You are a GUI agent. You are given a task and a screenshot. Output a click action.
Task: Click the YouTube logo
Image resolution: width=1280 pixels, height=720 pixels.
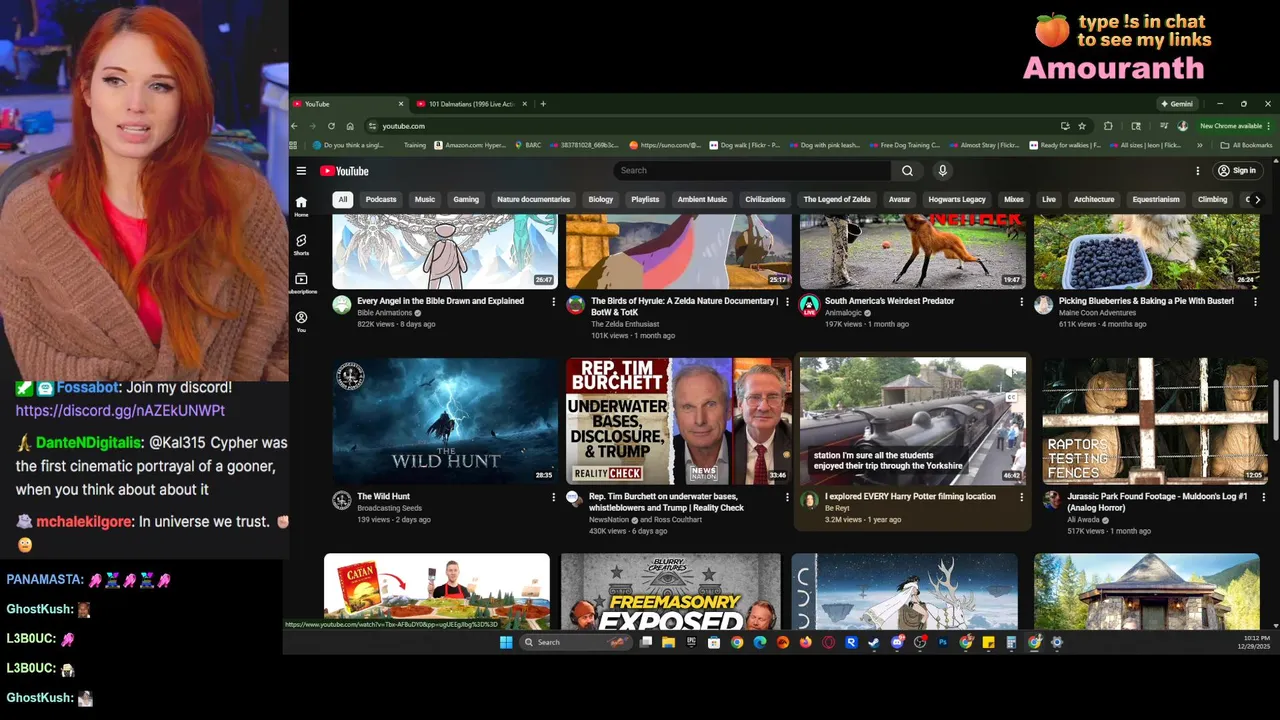(x=344, y=171)
